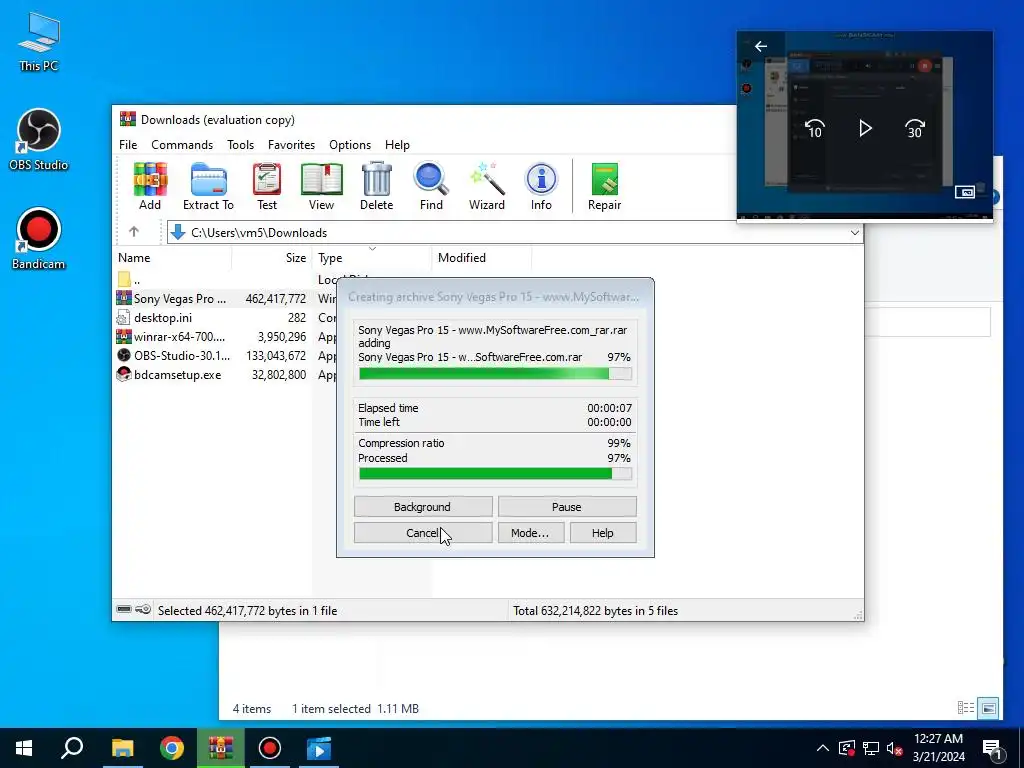Select the Bandicam desktop shortcut

39,239
